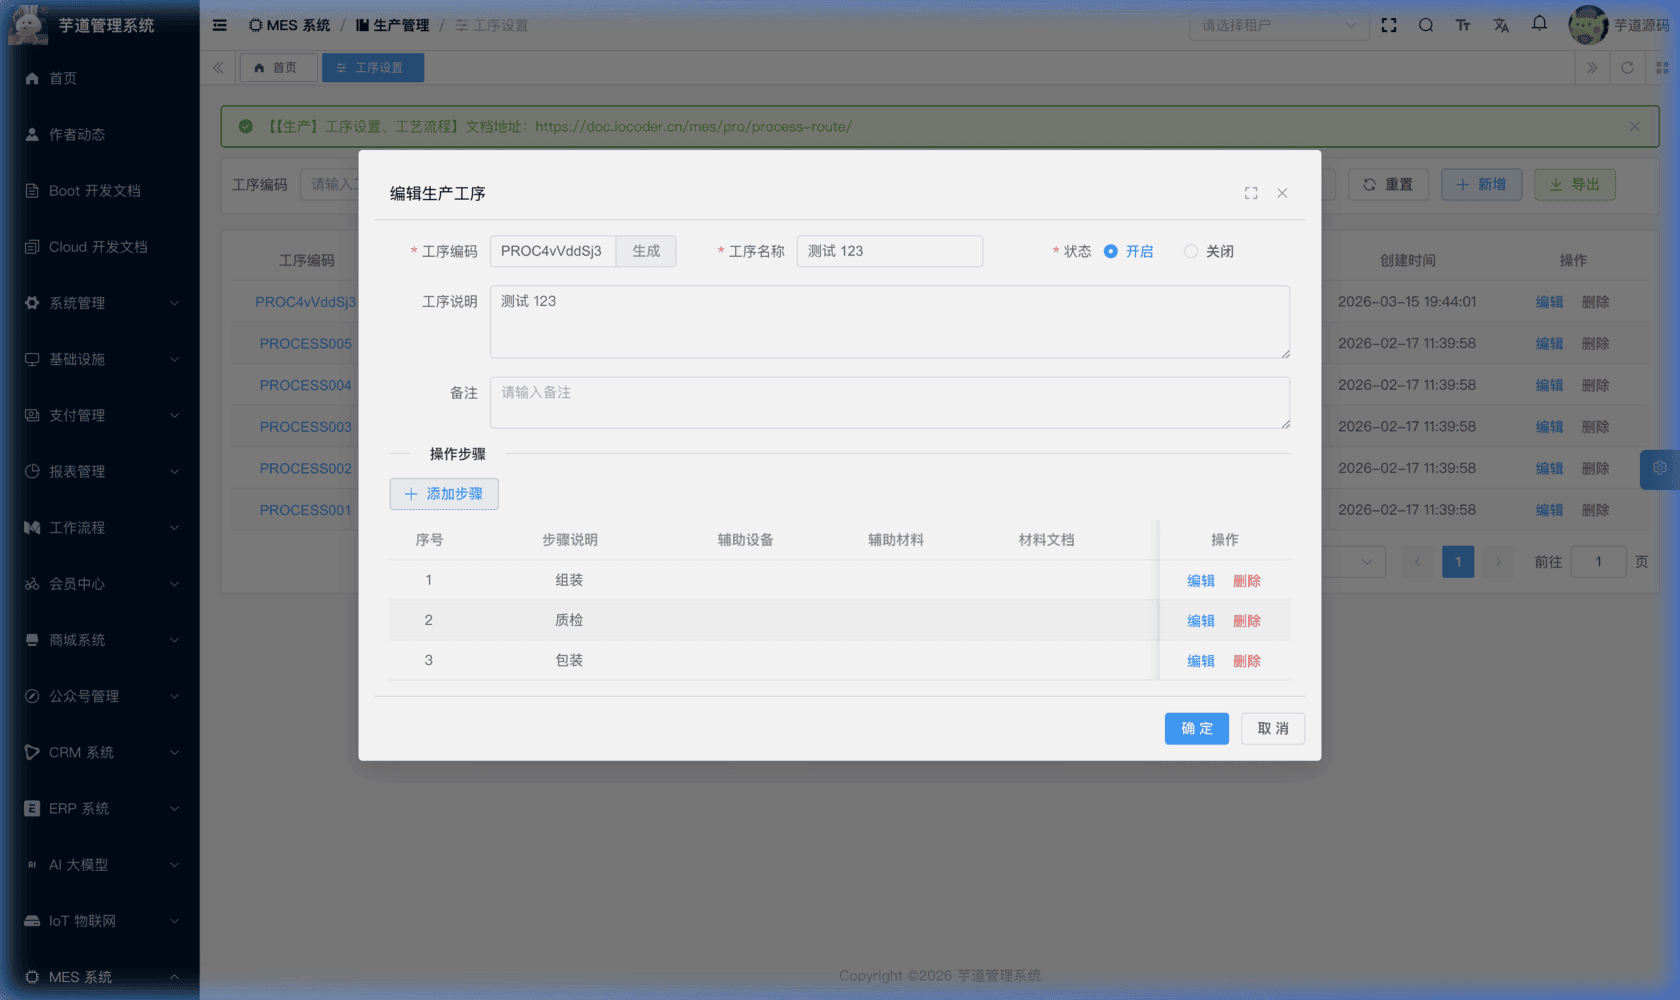Maximize the dialog with its expand icon

coord(1251,193)
